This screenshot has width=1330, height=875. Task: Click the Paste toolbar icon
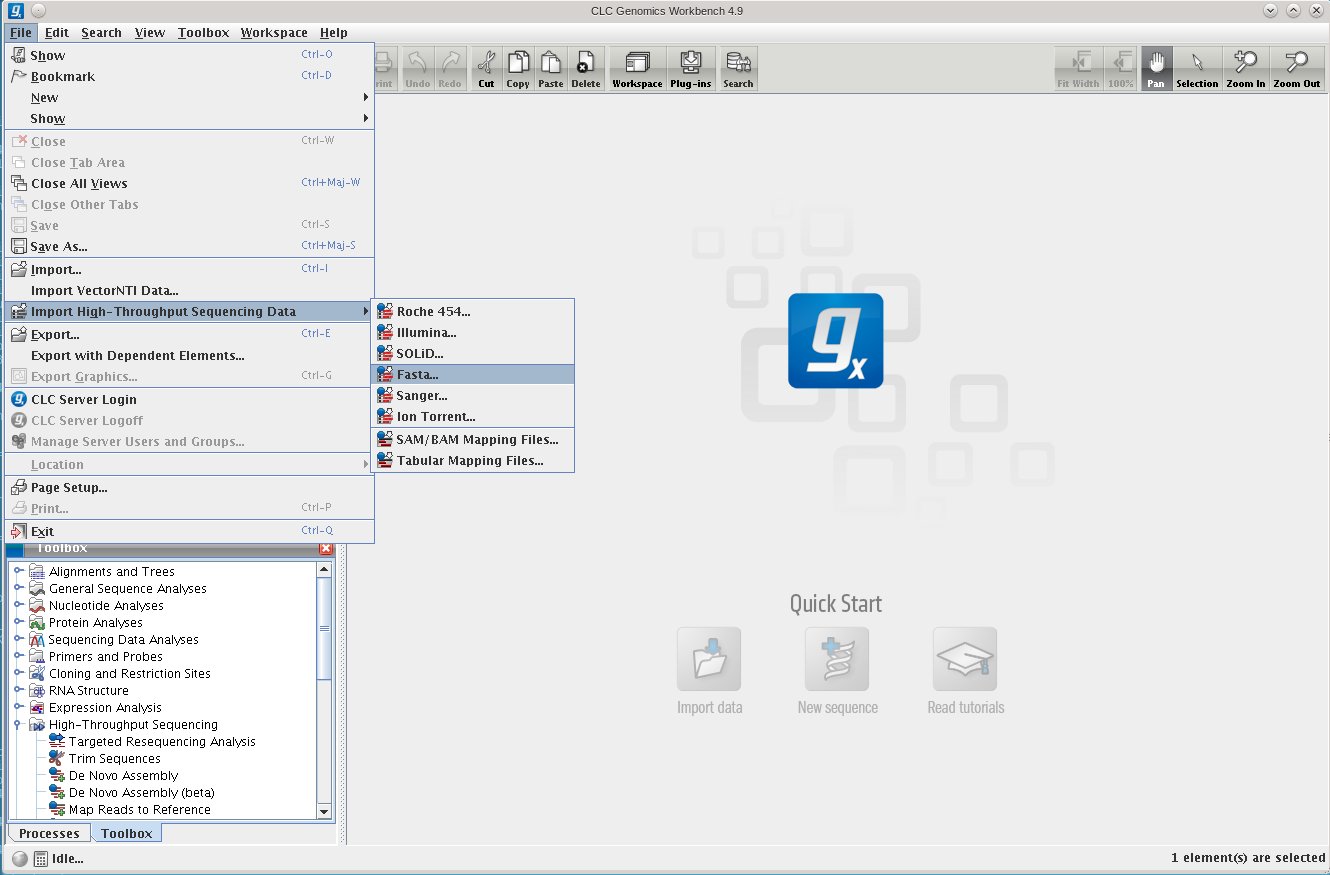coord(551,69)
